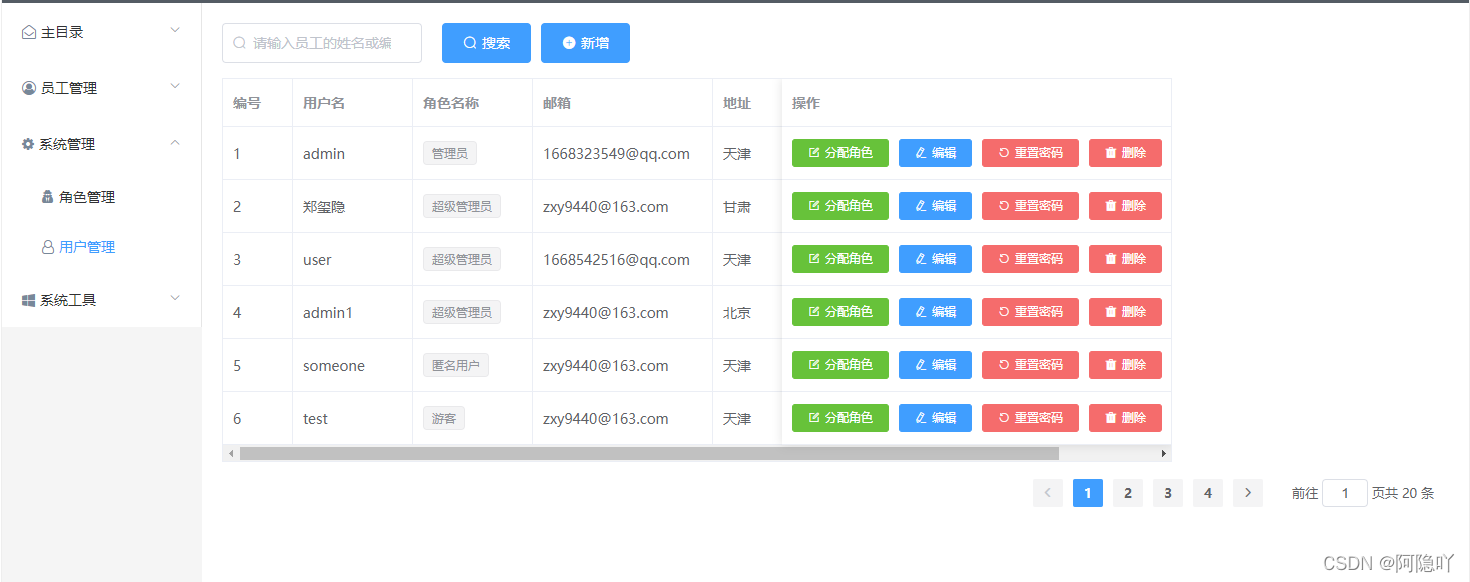
Task: Click the 匿名用户 role tag
Action: (x=456, y=365)
